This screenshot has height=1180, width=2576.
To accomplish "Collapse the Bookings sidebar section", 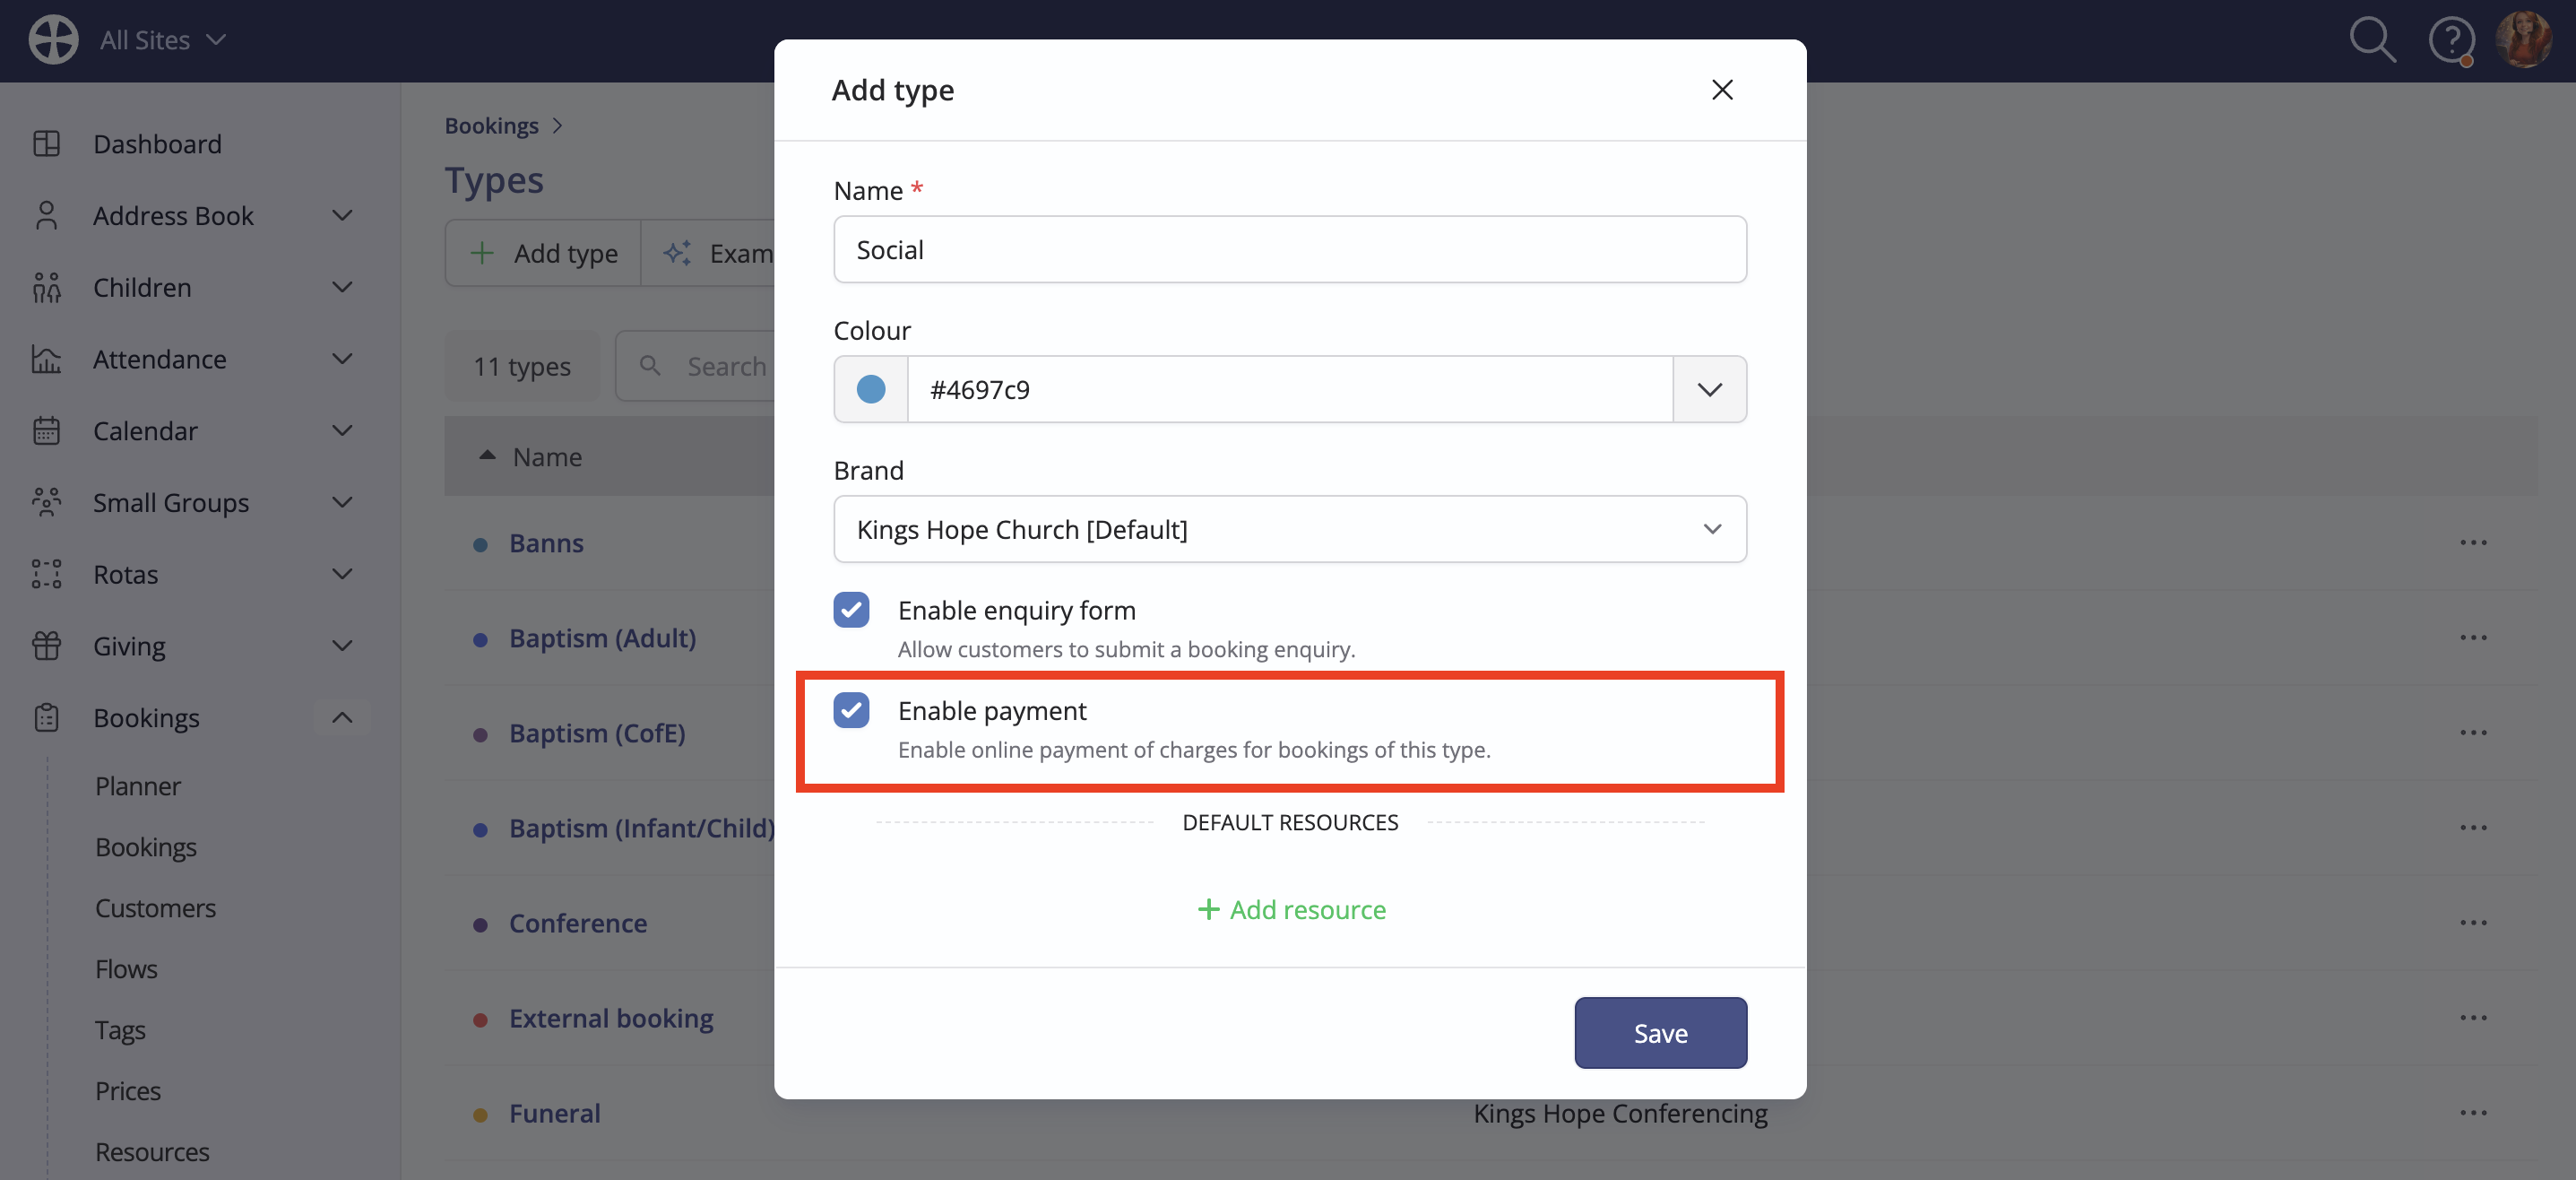I will 342,718.
